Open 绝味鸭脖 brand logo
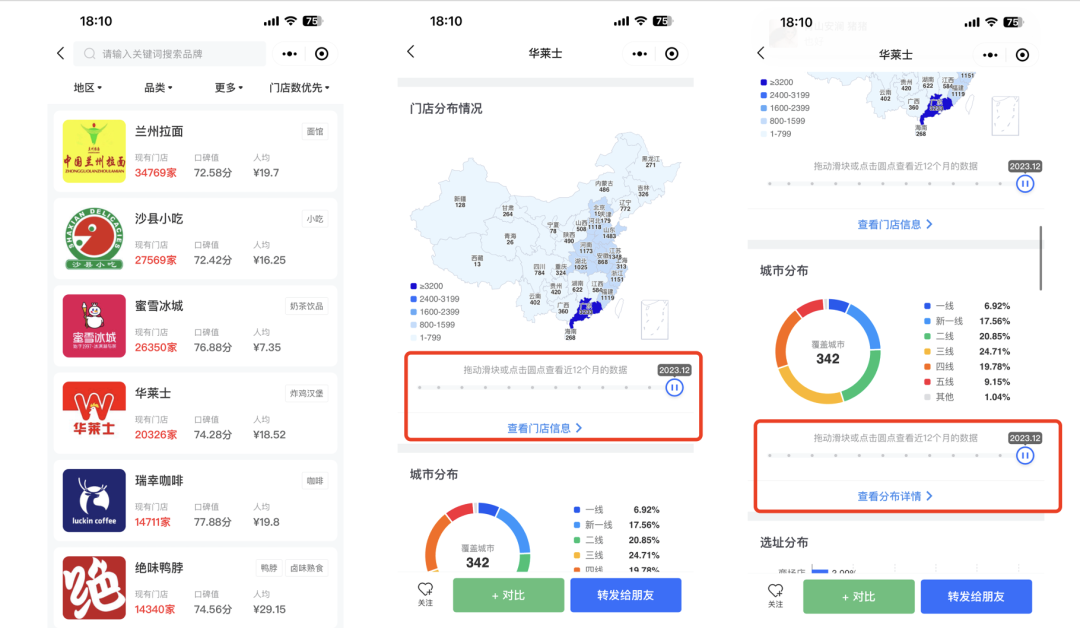 (94, 587)
